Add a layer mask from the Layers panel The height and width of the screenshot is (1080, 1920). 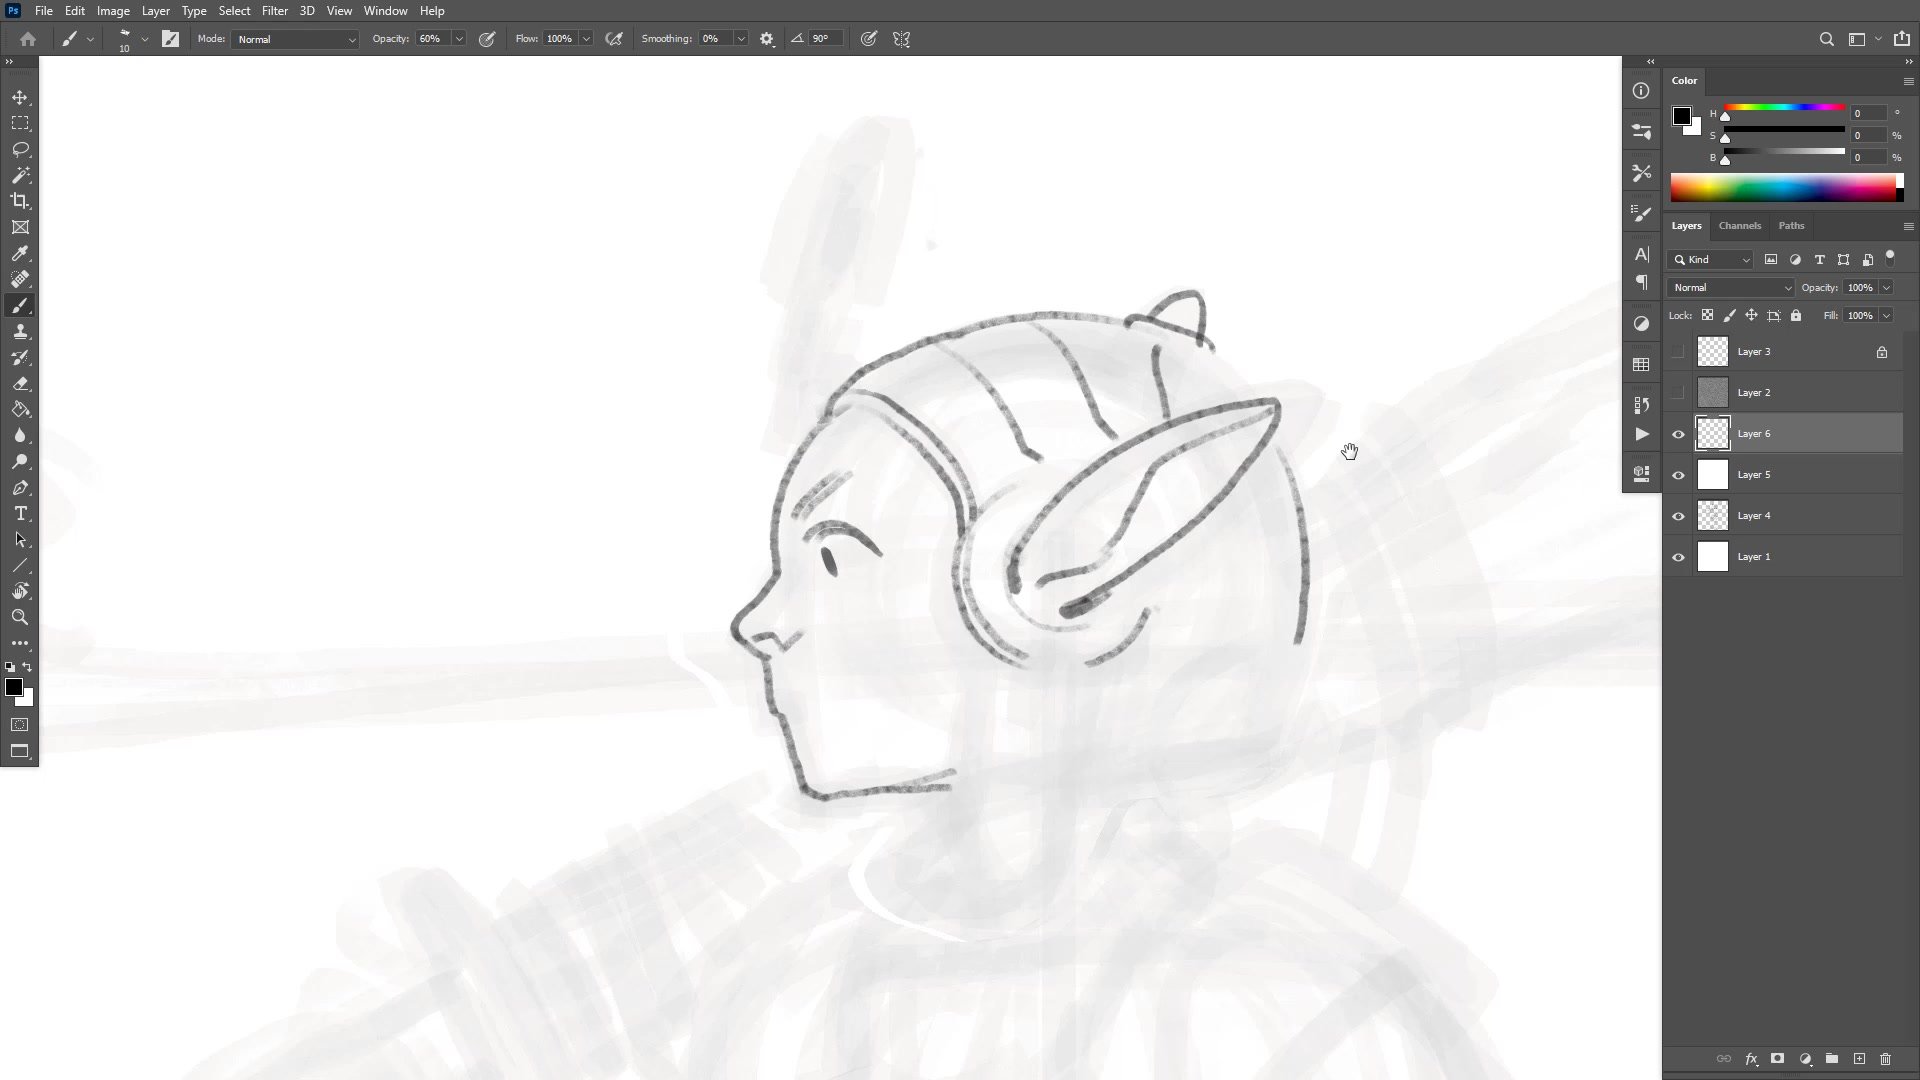(x=1777, y=1059)
